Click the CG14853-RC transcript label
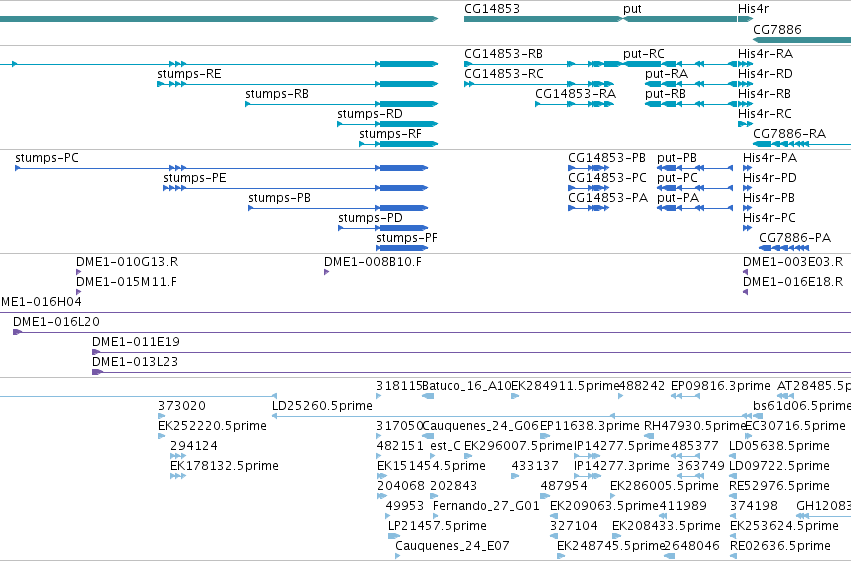 coord(504,74)
